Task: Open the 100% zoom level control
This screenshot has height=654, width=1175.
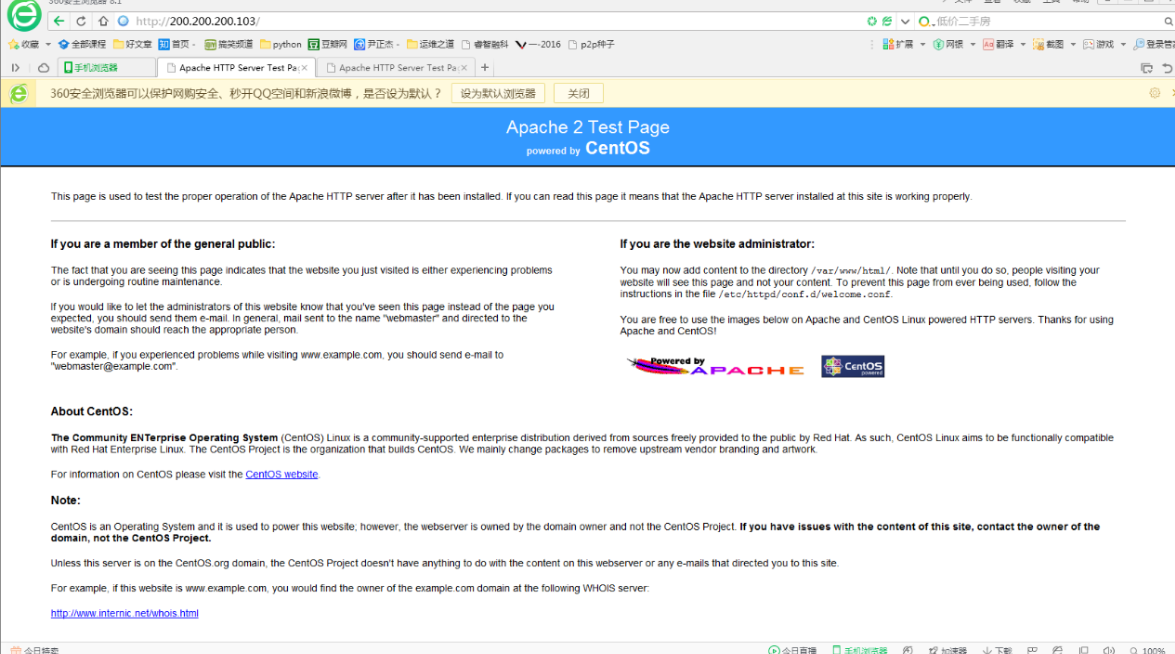Action: pyautogui.click(x=1147, y=650)
